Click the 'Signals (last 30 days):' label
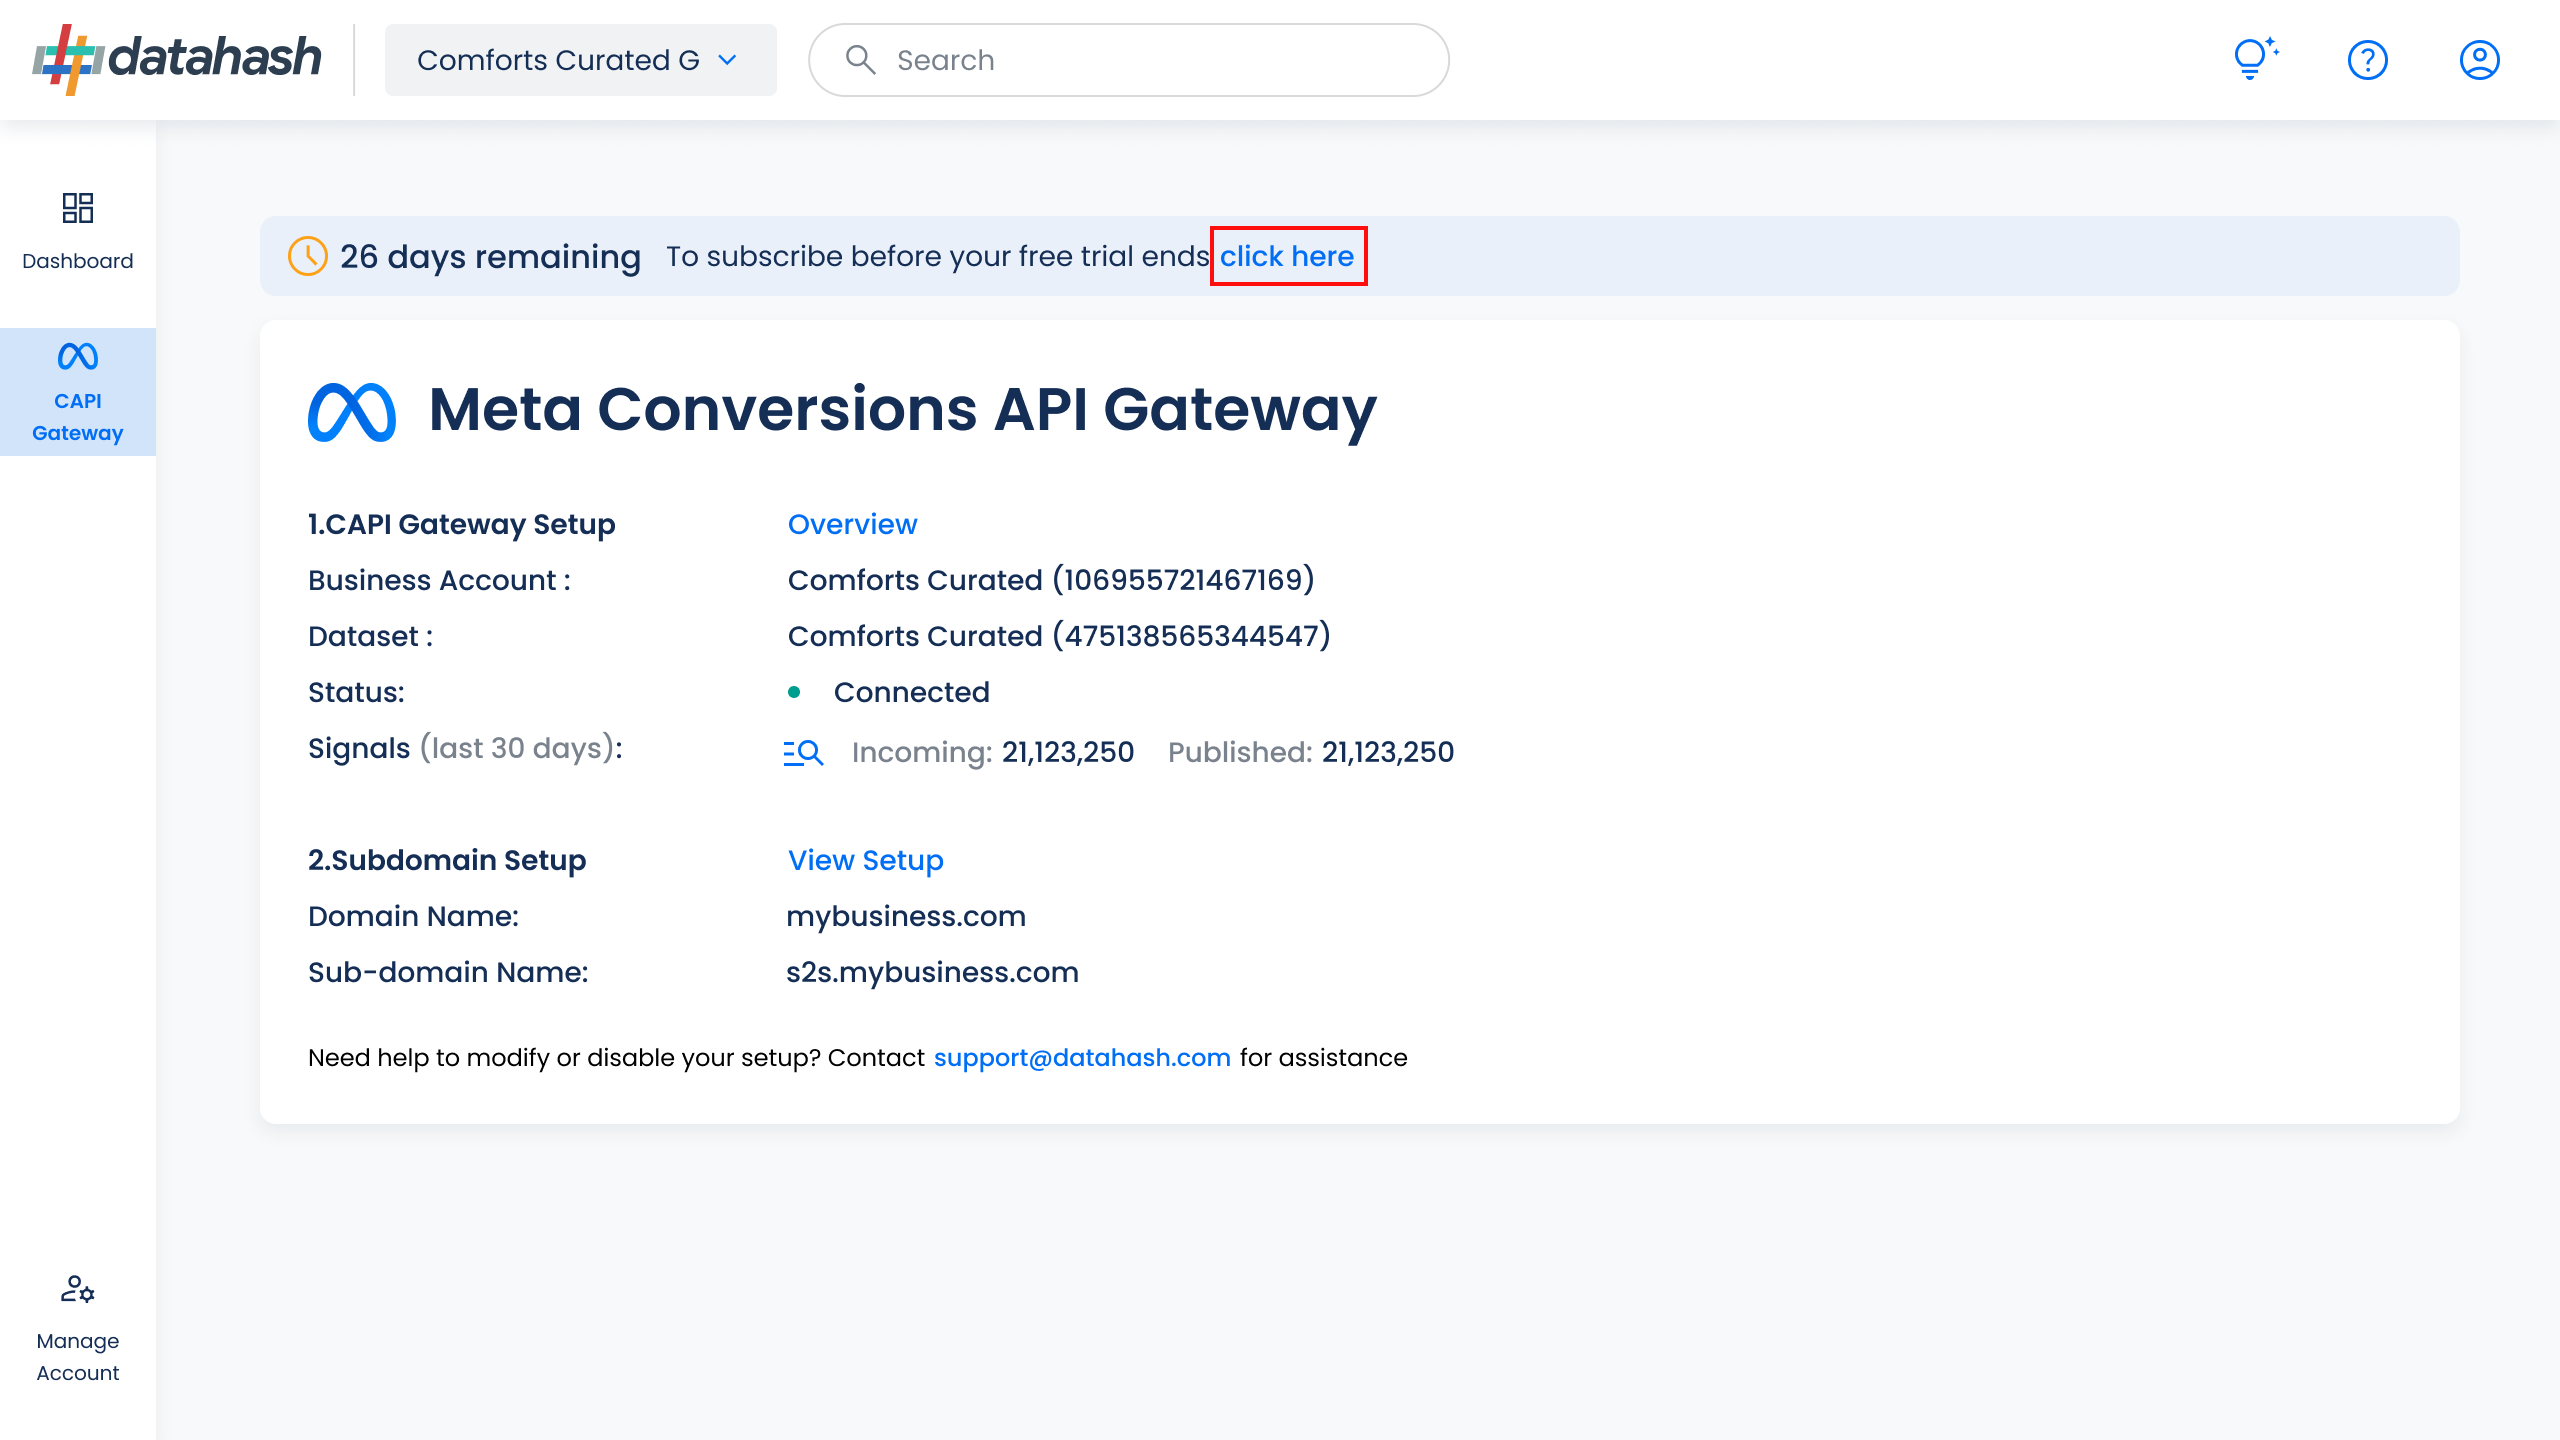The height and width of the screenshot is (1440, 2560). point(465,748)
